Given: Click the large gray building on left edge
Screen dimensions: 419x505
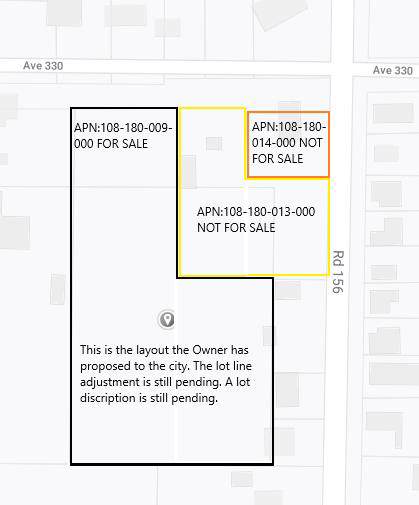Looking at the screenshot, I should point(14,232).
